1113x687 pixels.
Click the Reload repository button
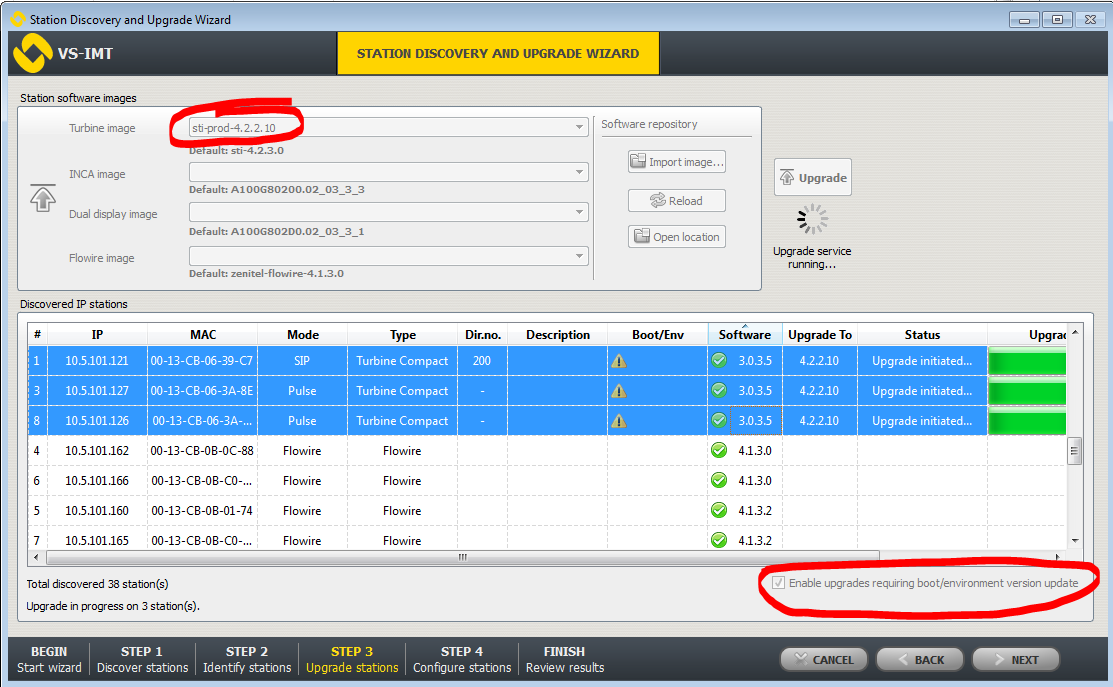(676, 201)
